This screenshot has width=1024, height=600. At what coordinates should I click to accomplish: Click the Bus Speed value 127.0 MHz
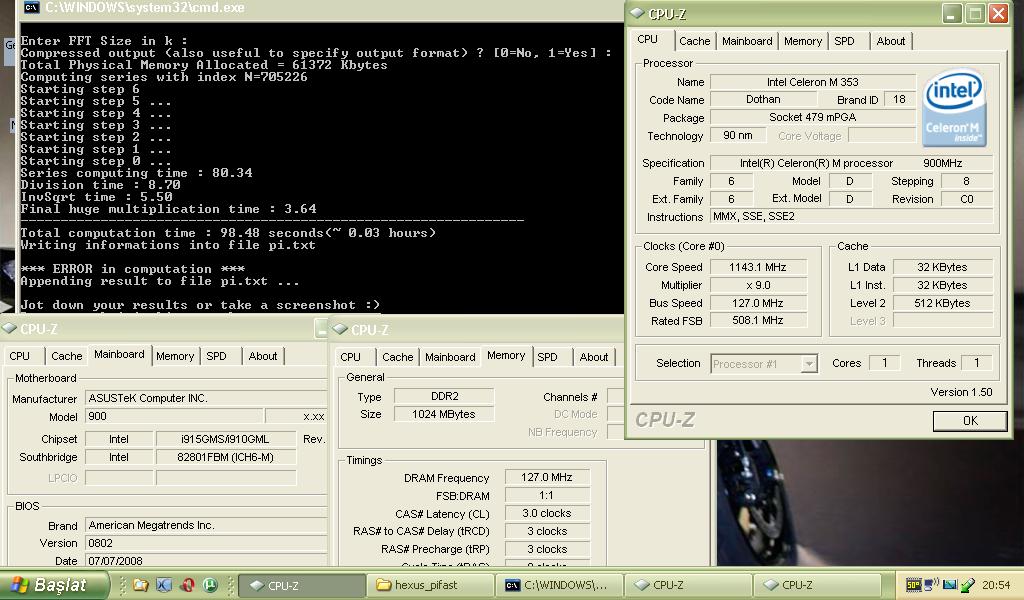758,303
